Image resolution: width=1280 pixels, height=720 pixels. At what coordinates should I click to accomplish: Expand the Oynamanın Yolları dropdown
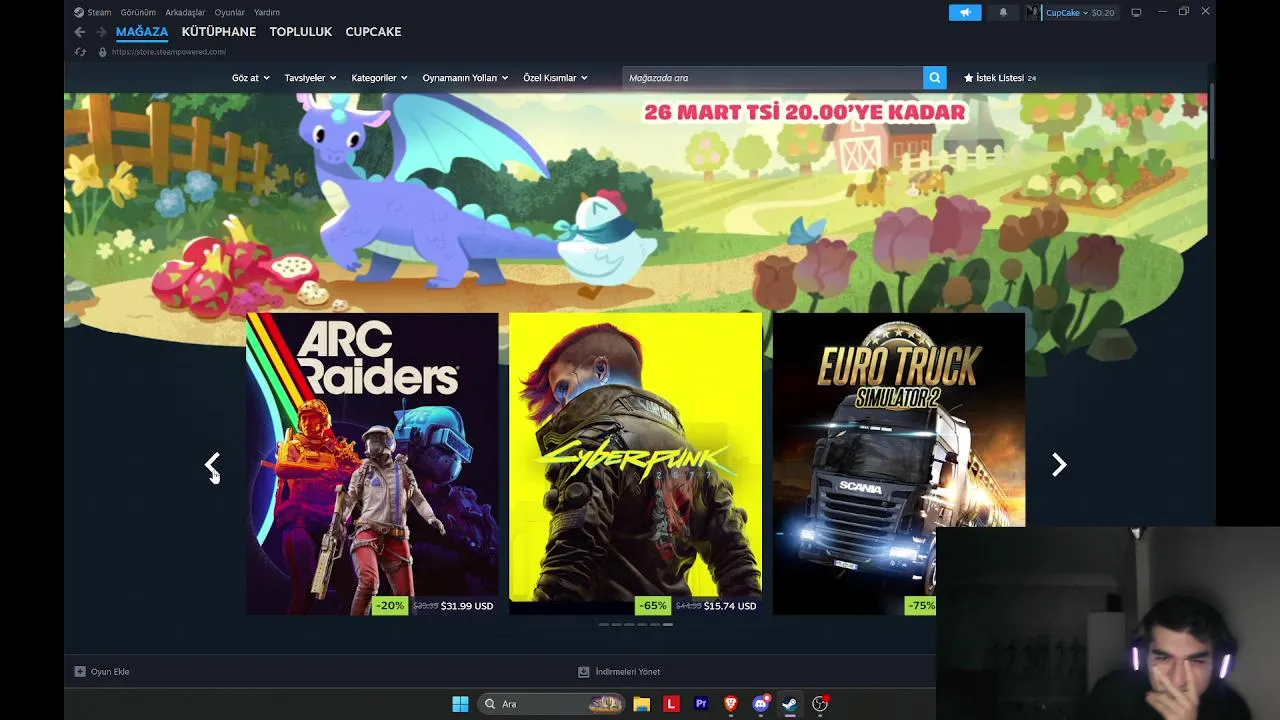tap(465, 78)
